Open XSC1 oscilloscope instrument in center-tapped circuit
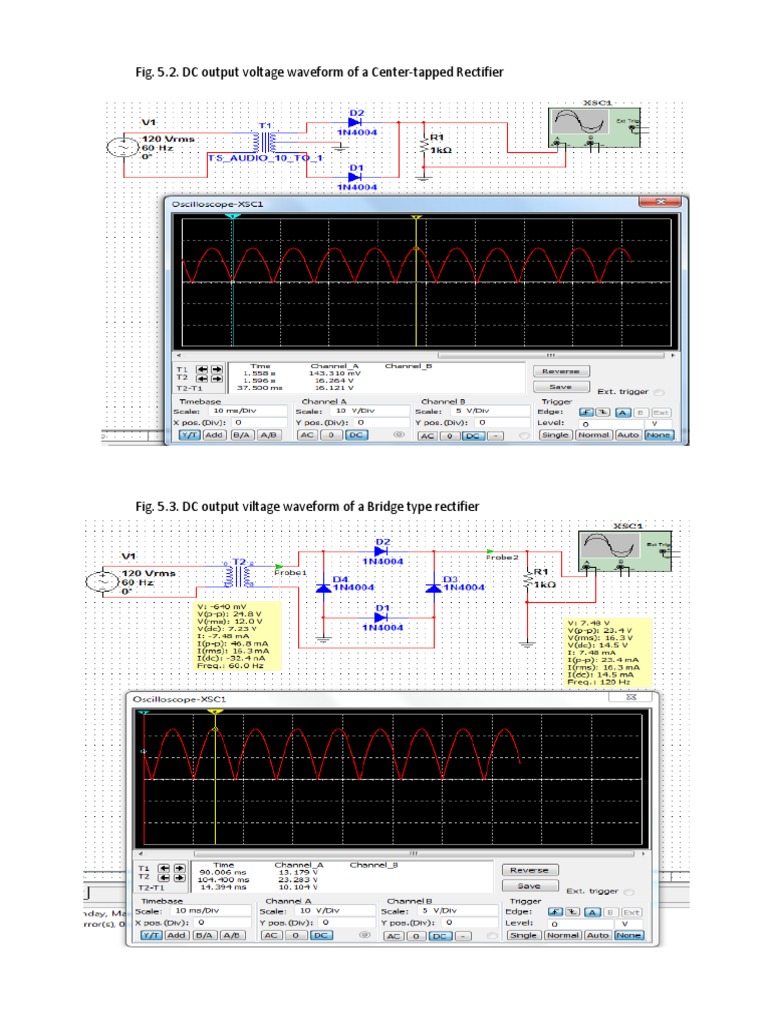The image size is (768, 1024). (593, 128)
